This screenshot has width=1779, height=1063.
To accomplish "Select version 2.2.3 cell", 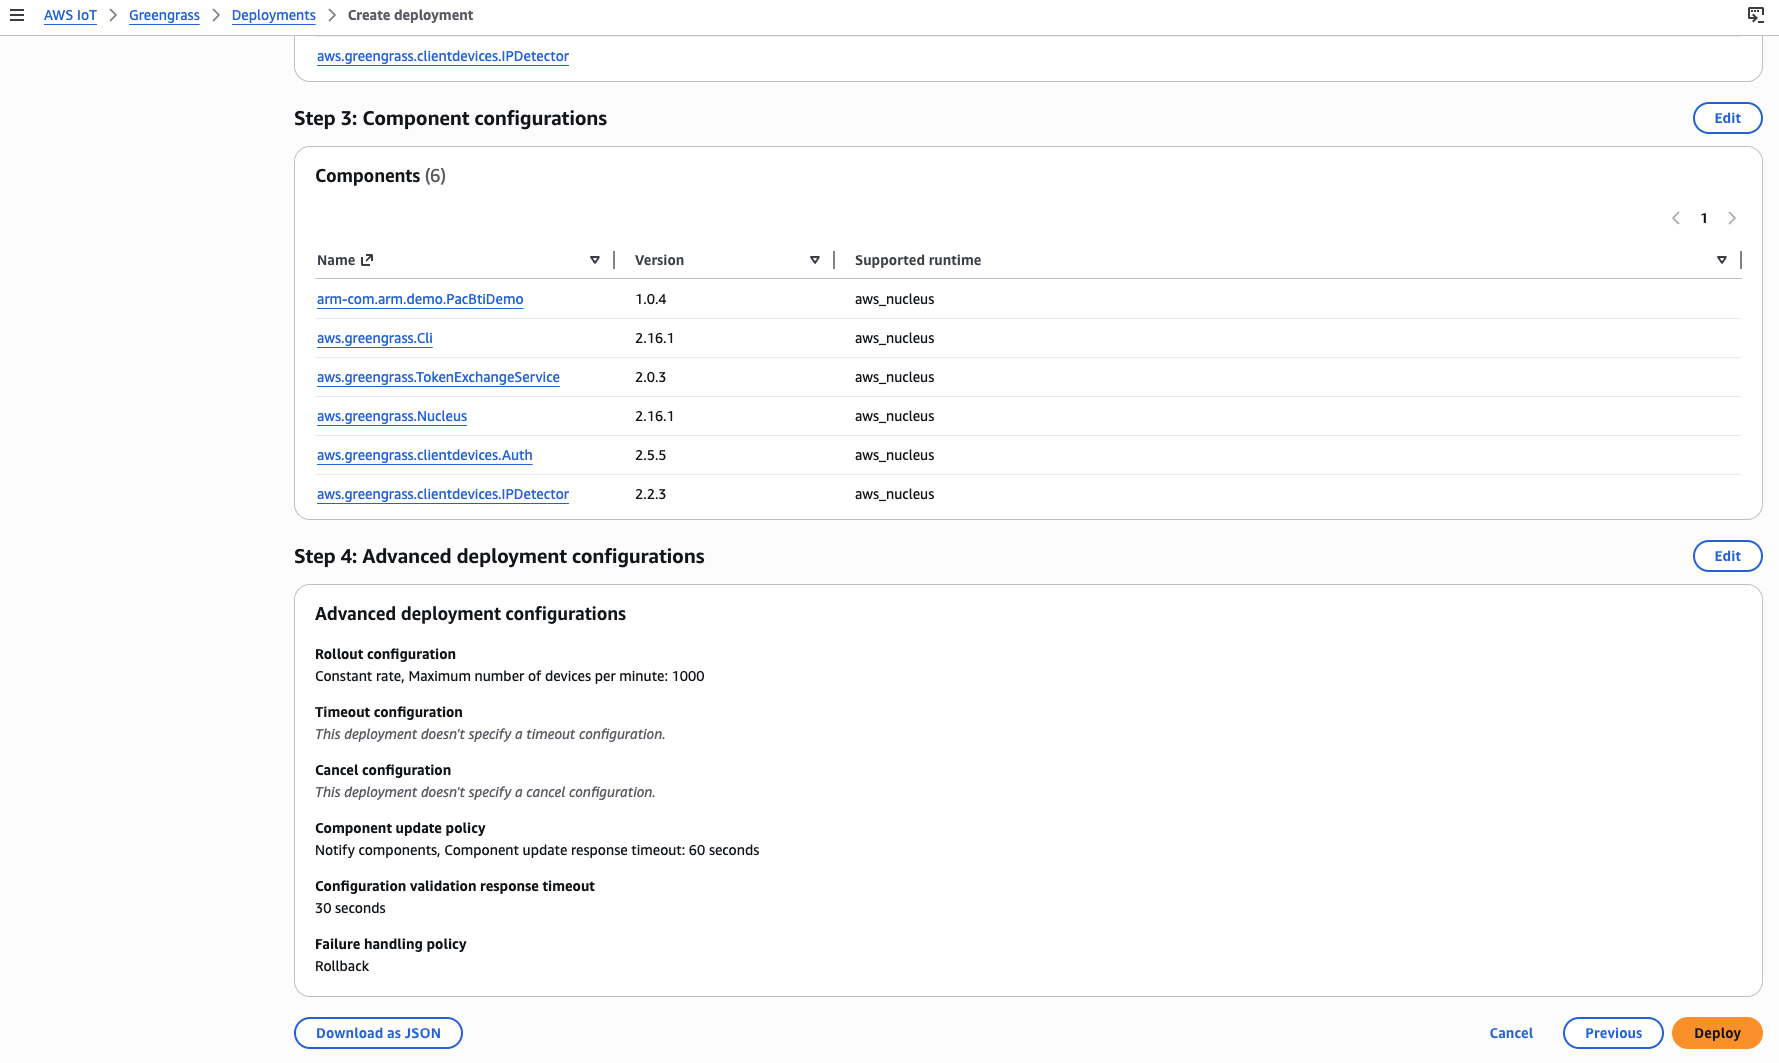I will pos(650,494).
